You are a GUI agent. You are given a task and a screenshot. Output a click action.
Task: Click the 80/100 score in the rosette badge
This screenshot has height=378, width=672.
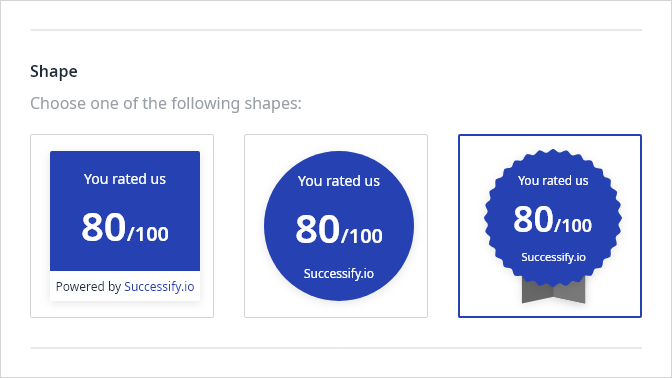point(553,219)
